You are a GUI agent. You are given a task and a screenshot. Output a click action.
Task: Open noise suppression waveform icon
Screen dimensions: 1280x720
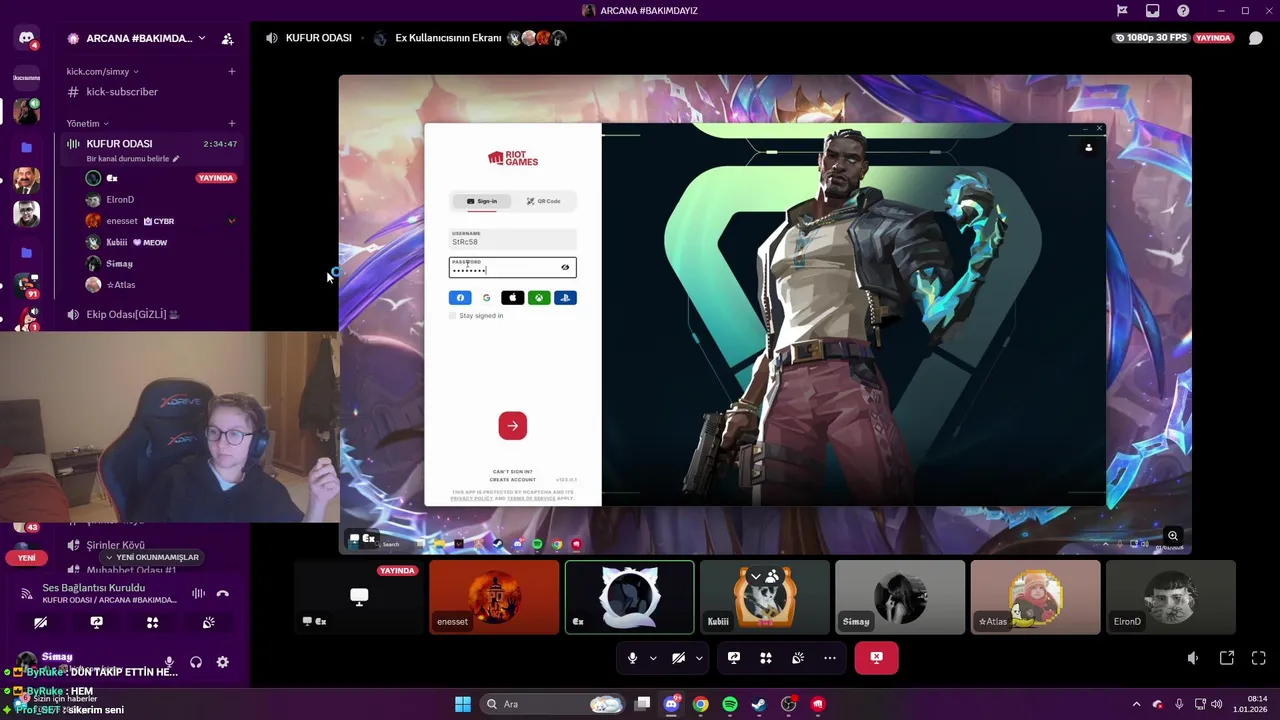coord(198,593)
